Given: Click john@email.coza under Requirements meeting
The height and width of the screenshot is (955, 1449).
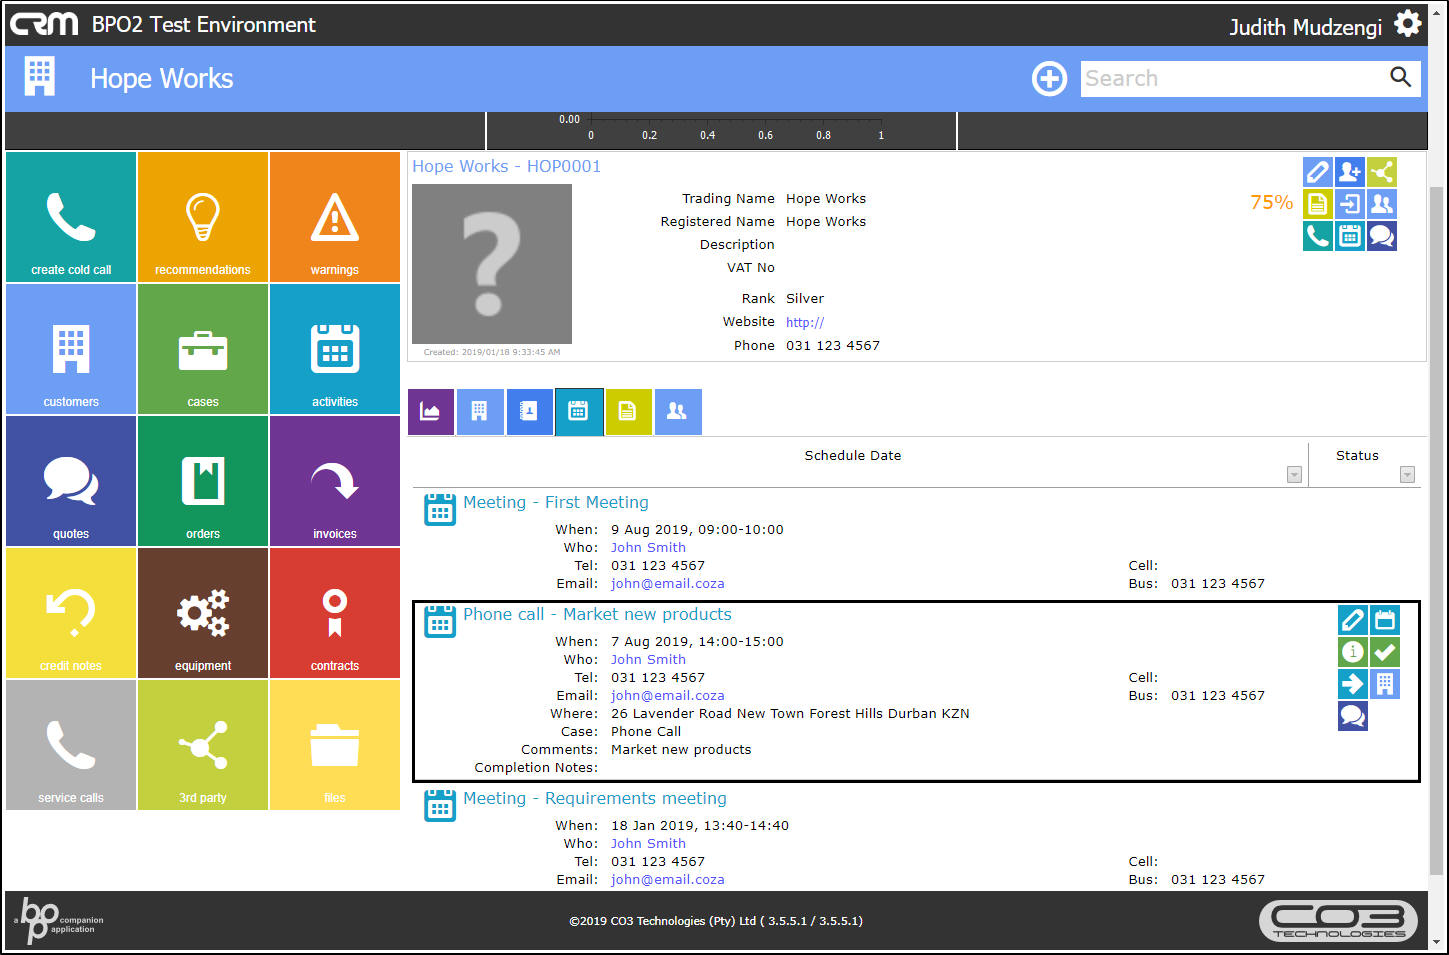Looking at the screenshot, I should point(668,879).
